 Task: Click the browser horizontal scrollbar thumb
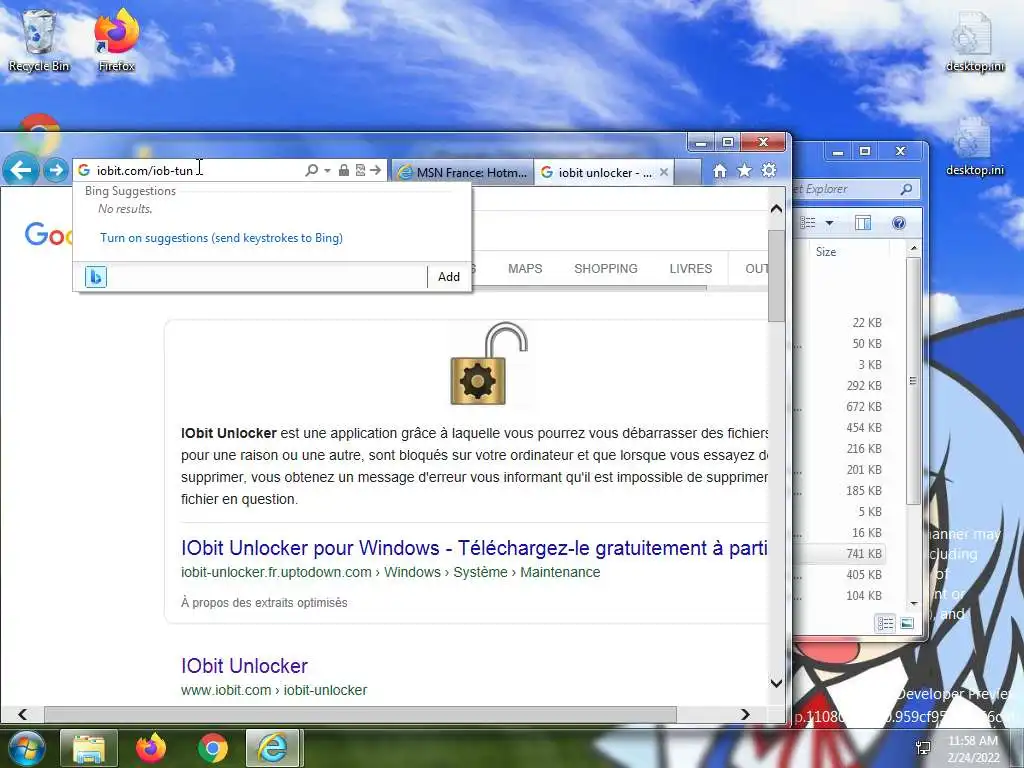(360, 714)
